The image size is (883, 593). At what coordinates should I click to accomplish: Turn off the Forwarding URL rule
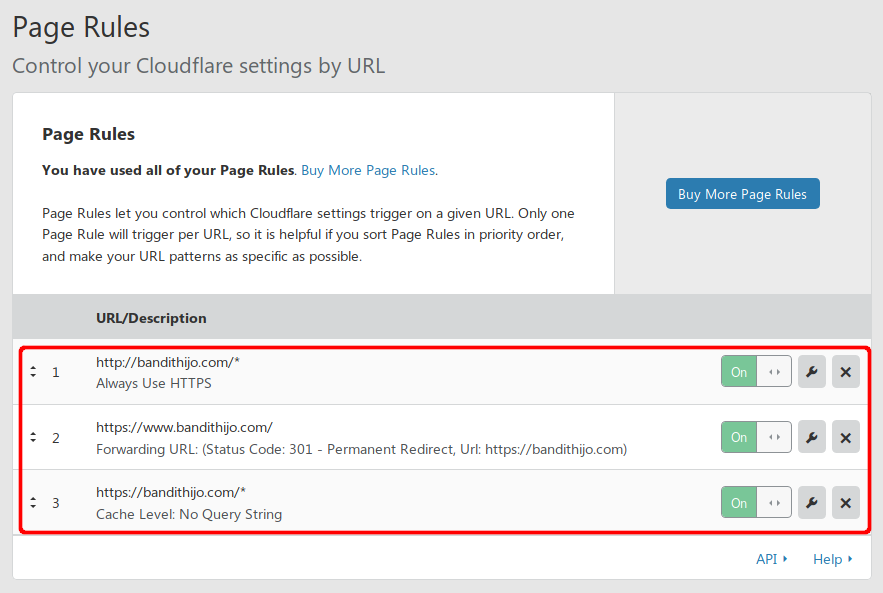click(756, 437)
